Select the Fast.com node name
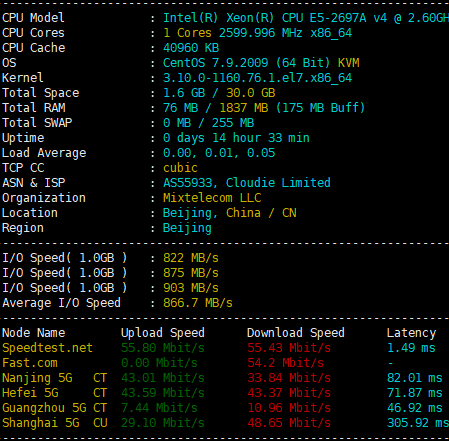Viewport: 449px width, 441px height. [x=30, y=363]
